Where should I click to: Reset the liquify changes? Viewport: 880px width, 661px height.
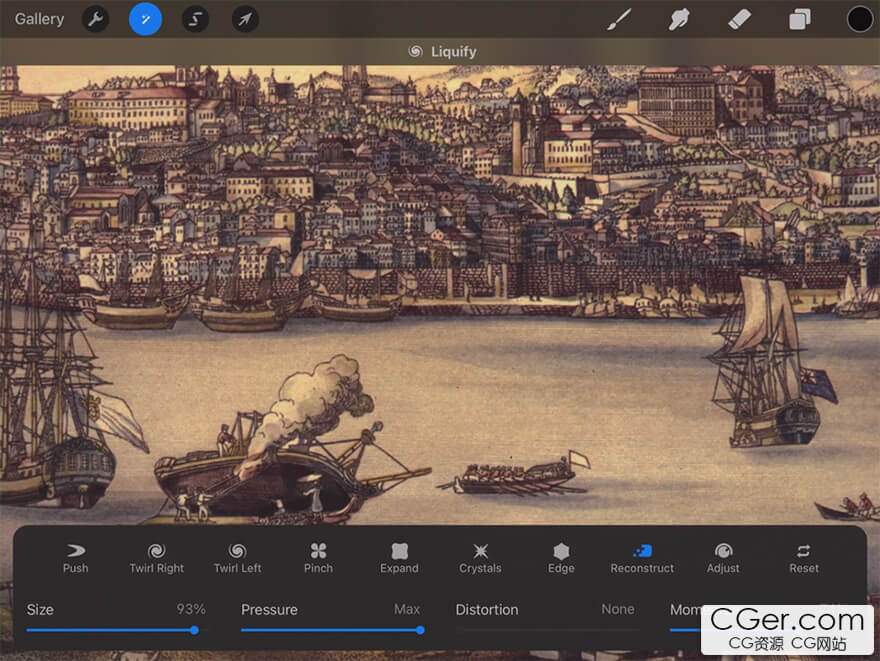804,558
